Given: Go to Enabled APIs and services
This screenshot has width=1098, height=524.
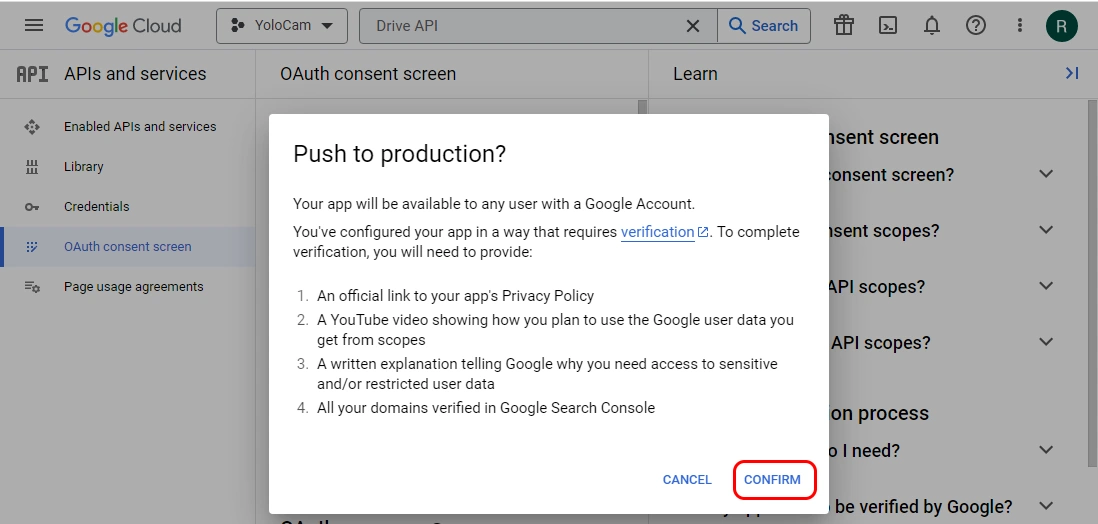Looking at the screenshot, I should [x=139, y=127].
